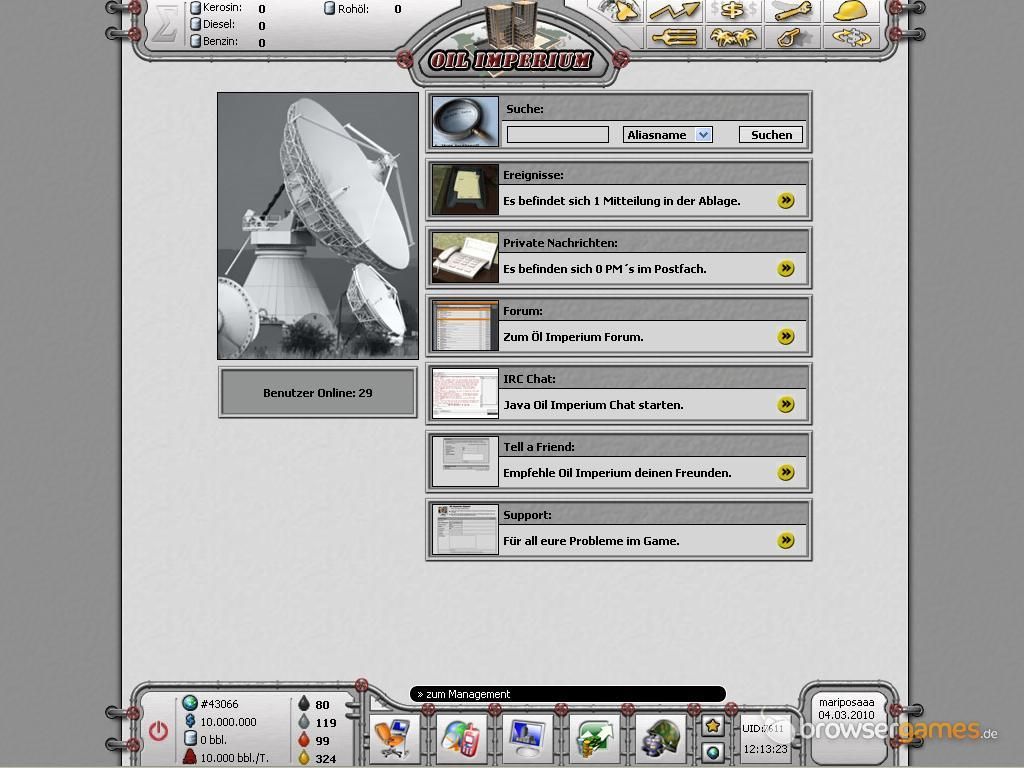
Task: Click the globe rank icon beside #43066
Action: pos(189,703)
